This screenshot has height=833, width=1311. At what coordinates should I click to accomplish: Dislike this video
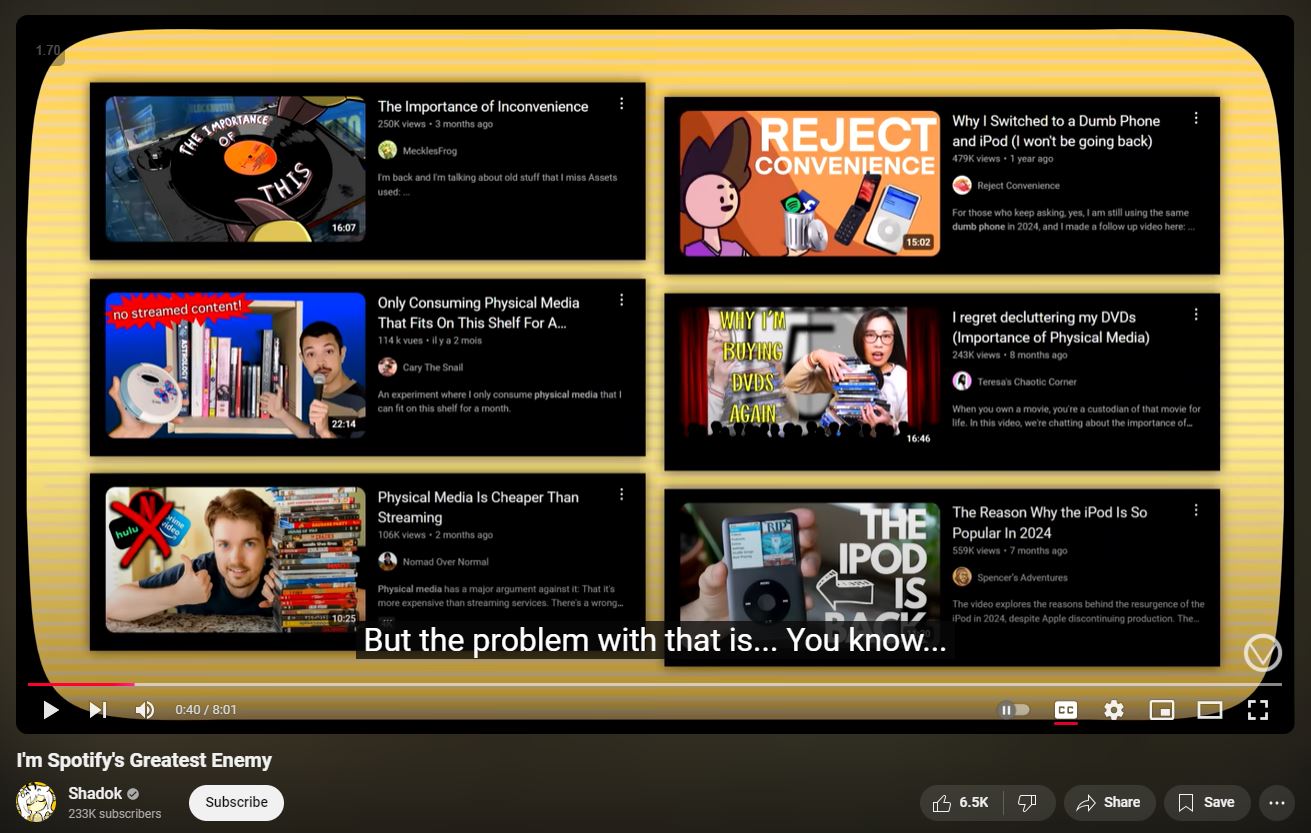(x=1027, y=802)
